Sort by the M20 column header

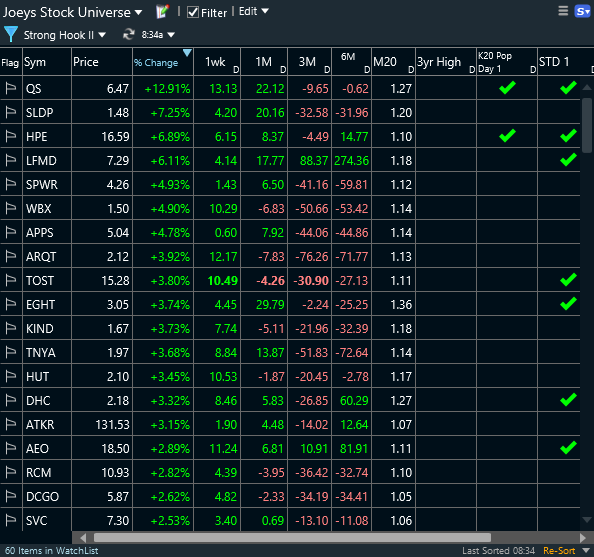(393, 62)
